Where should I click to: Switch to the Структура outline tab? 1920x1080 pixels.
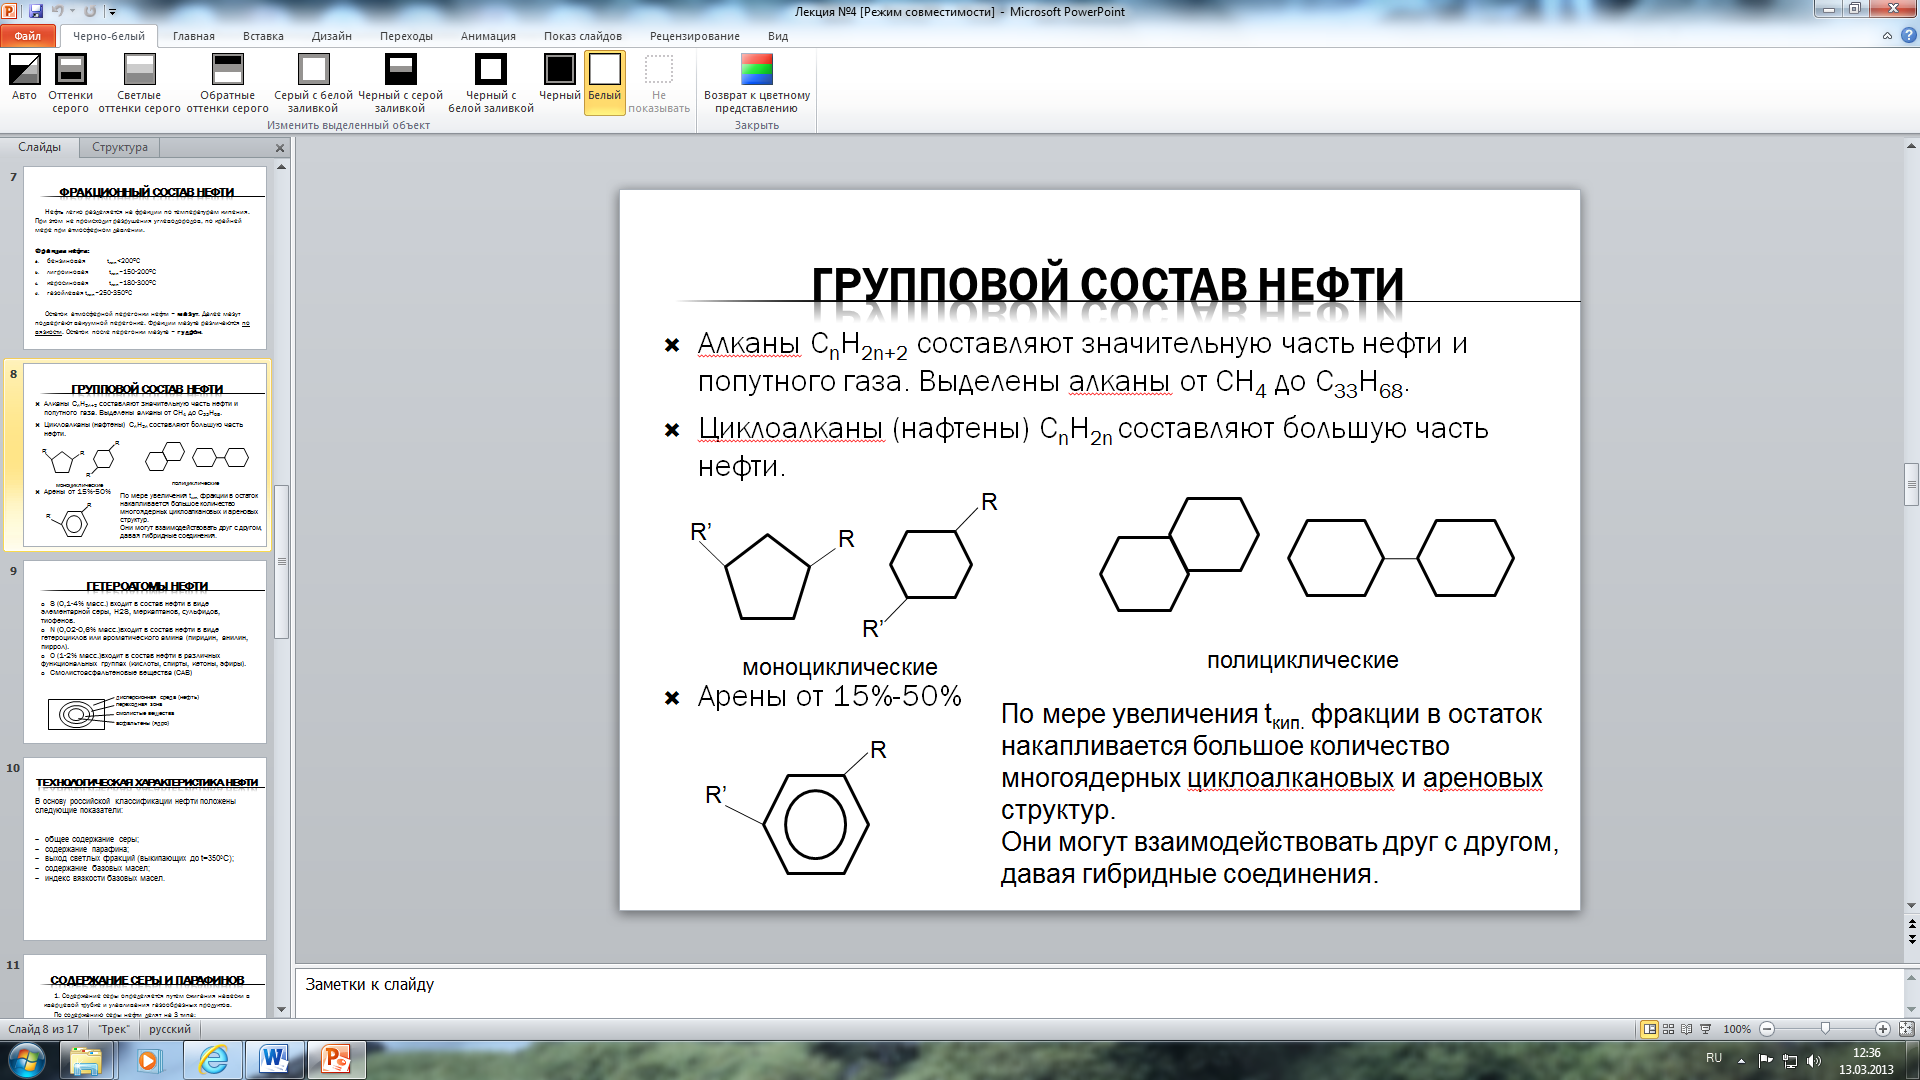click(x=120, y=147)
